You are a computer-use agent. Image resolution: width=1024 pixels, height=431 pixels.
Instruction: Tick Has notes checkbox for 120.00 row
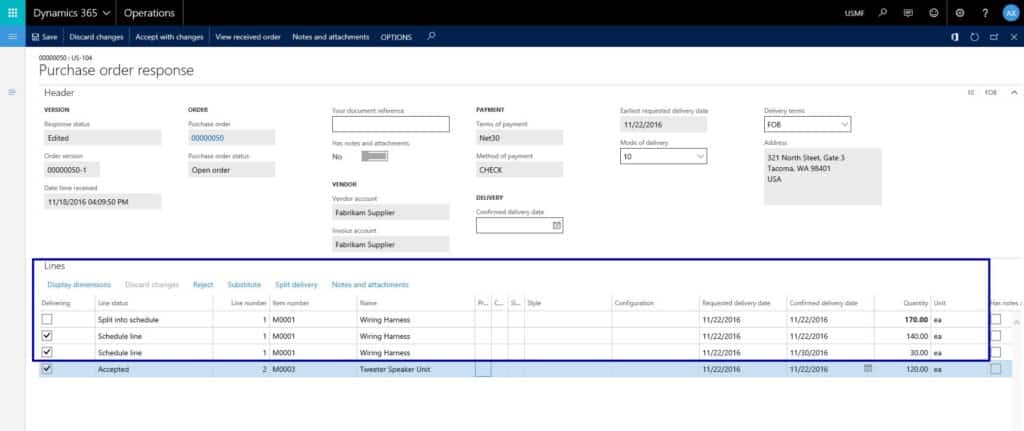point(996,369)
